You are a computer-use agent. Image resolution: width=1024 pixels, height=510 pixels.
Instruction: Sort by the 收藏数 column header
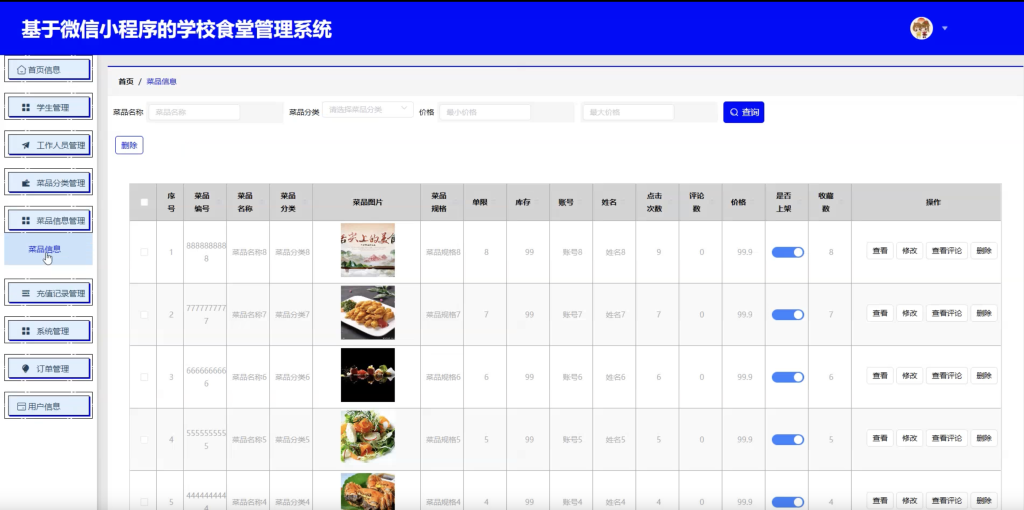829,202
